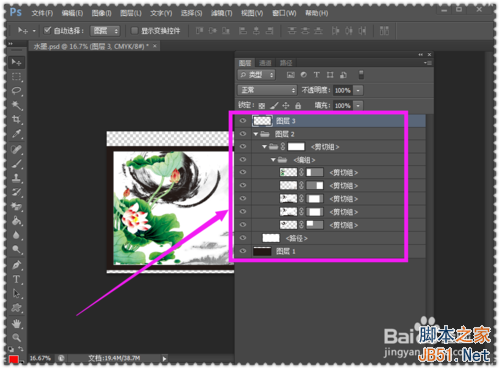Collapse the 图层 2 group
This screenshot has width=500, height=369.
(x=256, y=134)
